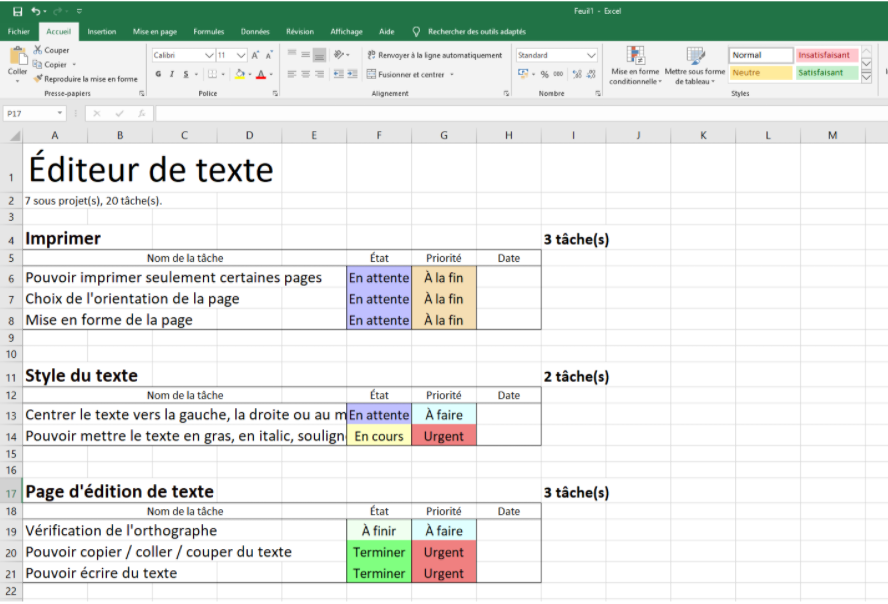This screenshot has height=604, width=888.
Task: Decrease the cell indent
Action: tap(339, 74)
